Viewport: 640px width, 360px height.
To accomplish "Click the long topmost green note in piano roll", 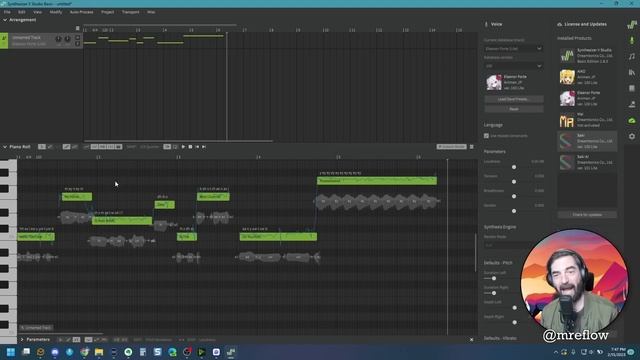I will [x=377, y=180].
